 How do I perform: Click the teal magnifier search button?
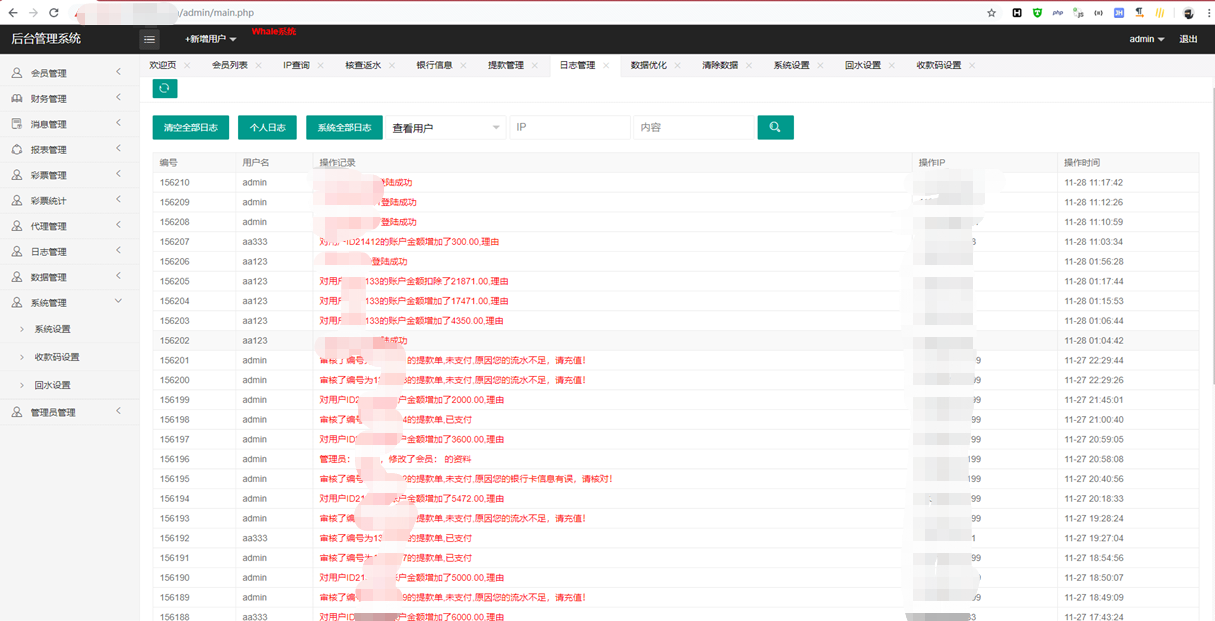click(775, 127)
